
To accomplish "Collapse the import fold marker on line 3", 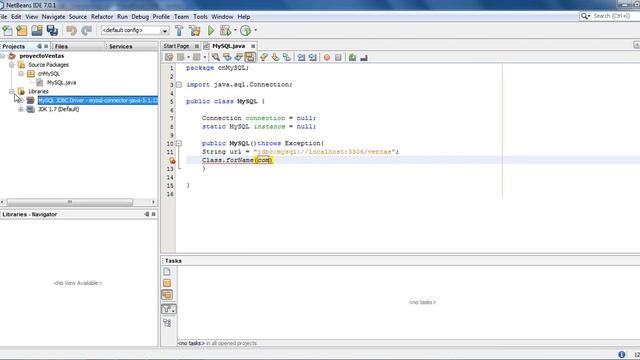I will point(179,85).
